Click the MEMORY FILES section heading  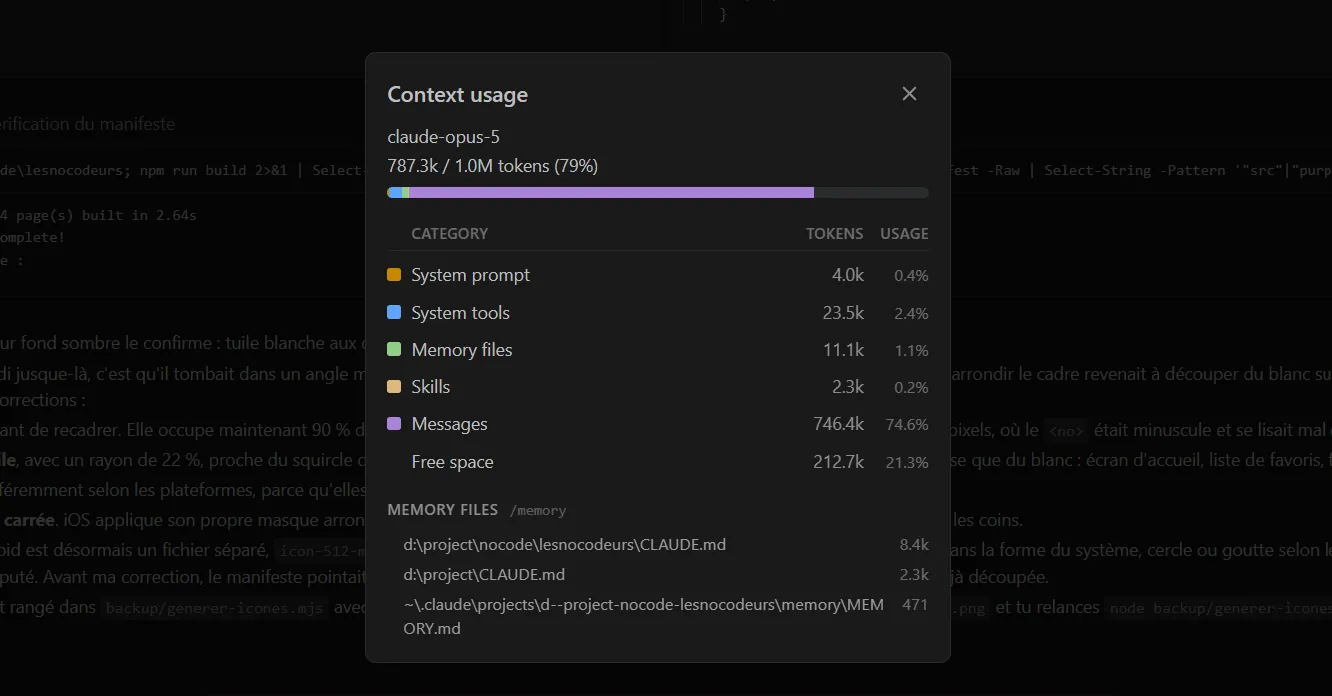(442, 510)
